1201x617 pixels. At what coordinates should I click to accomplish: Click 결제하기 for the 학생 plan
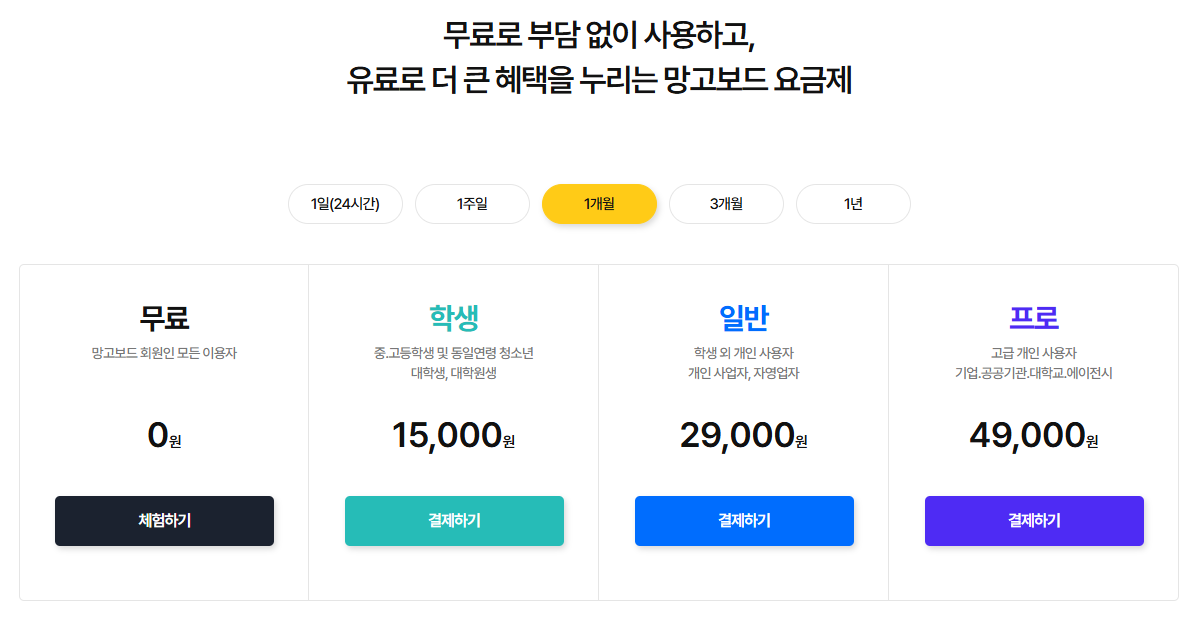(x=454, y=520)
